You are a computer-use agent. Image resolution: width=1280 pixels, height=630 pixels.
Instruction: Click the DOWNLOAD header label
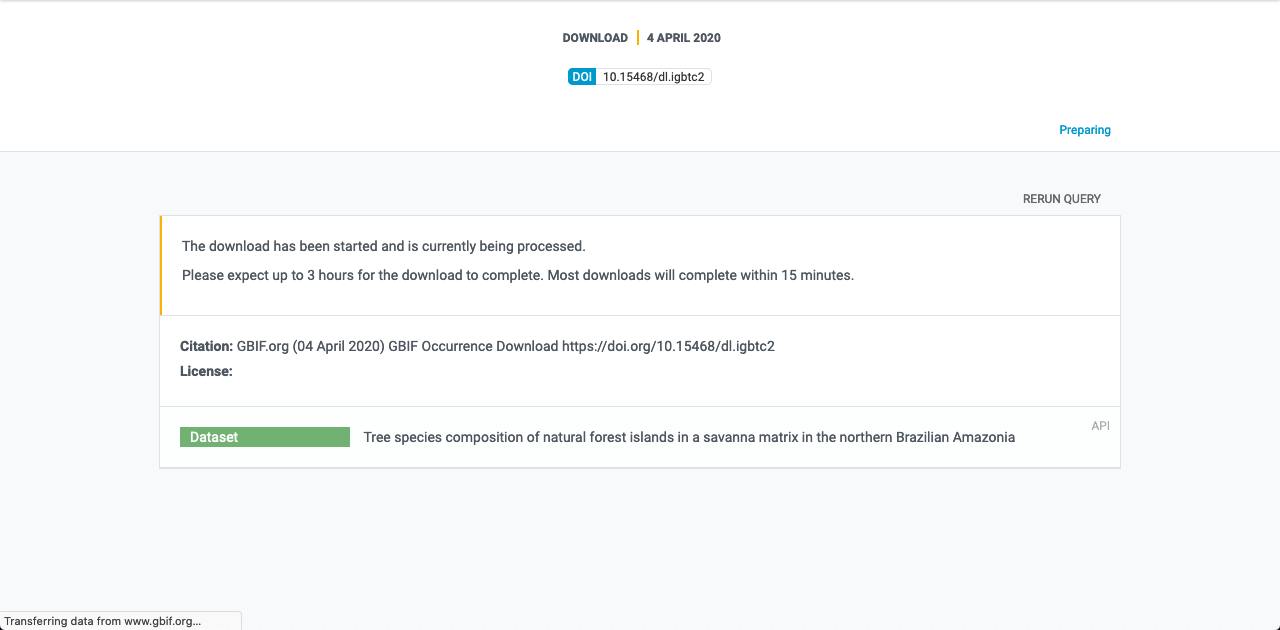click(x=595, y=38)
